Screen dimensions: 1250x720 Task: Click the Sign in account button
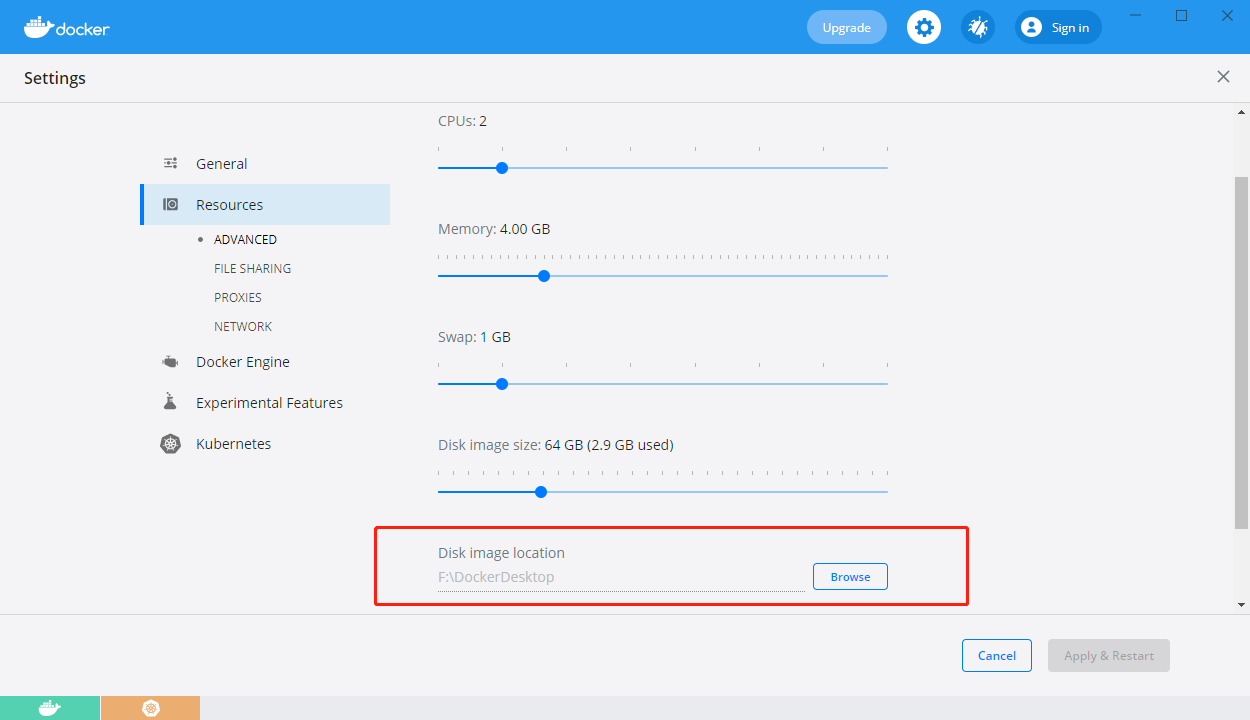tap(1057, 27)
